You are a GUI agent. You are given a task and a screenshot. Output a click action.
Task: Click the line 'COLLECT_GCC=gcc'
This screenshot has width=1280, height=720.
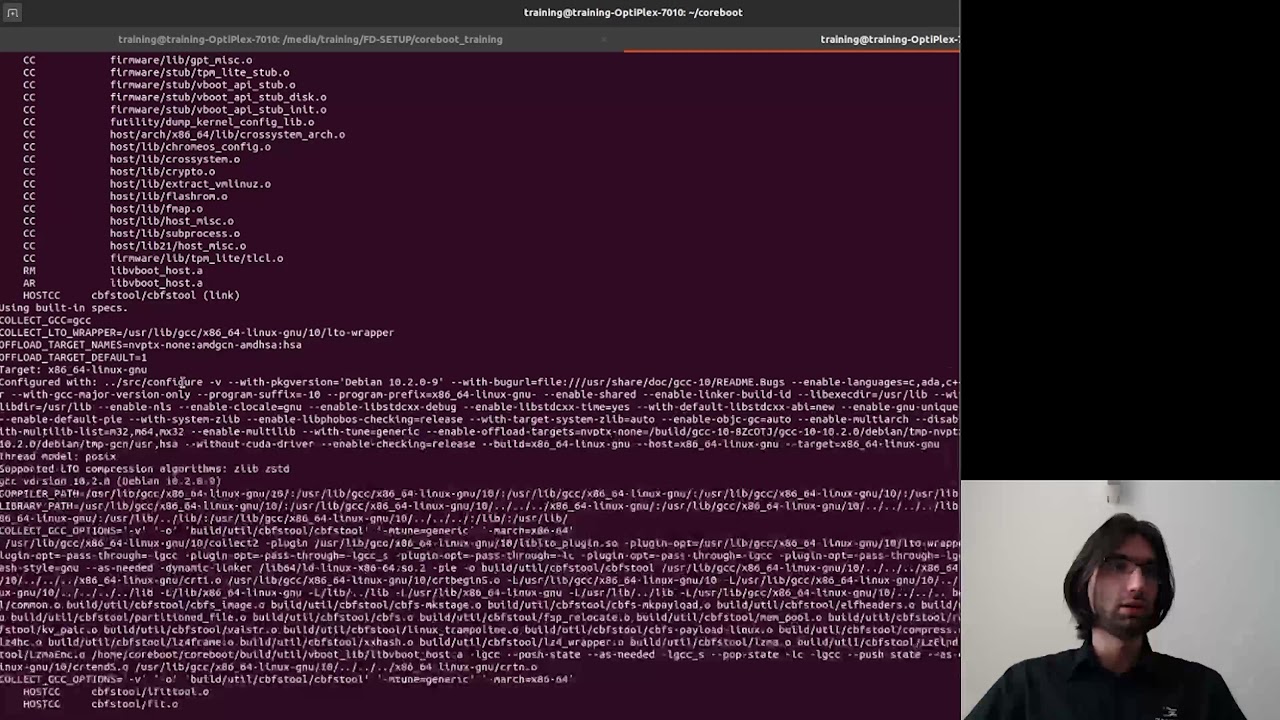tap(46, 320)
